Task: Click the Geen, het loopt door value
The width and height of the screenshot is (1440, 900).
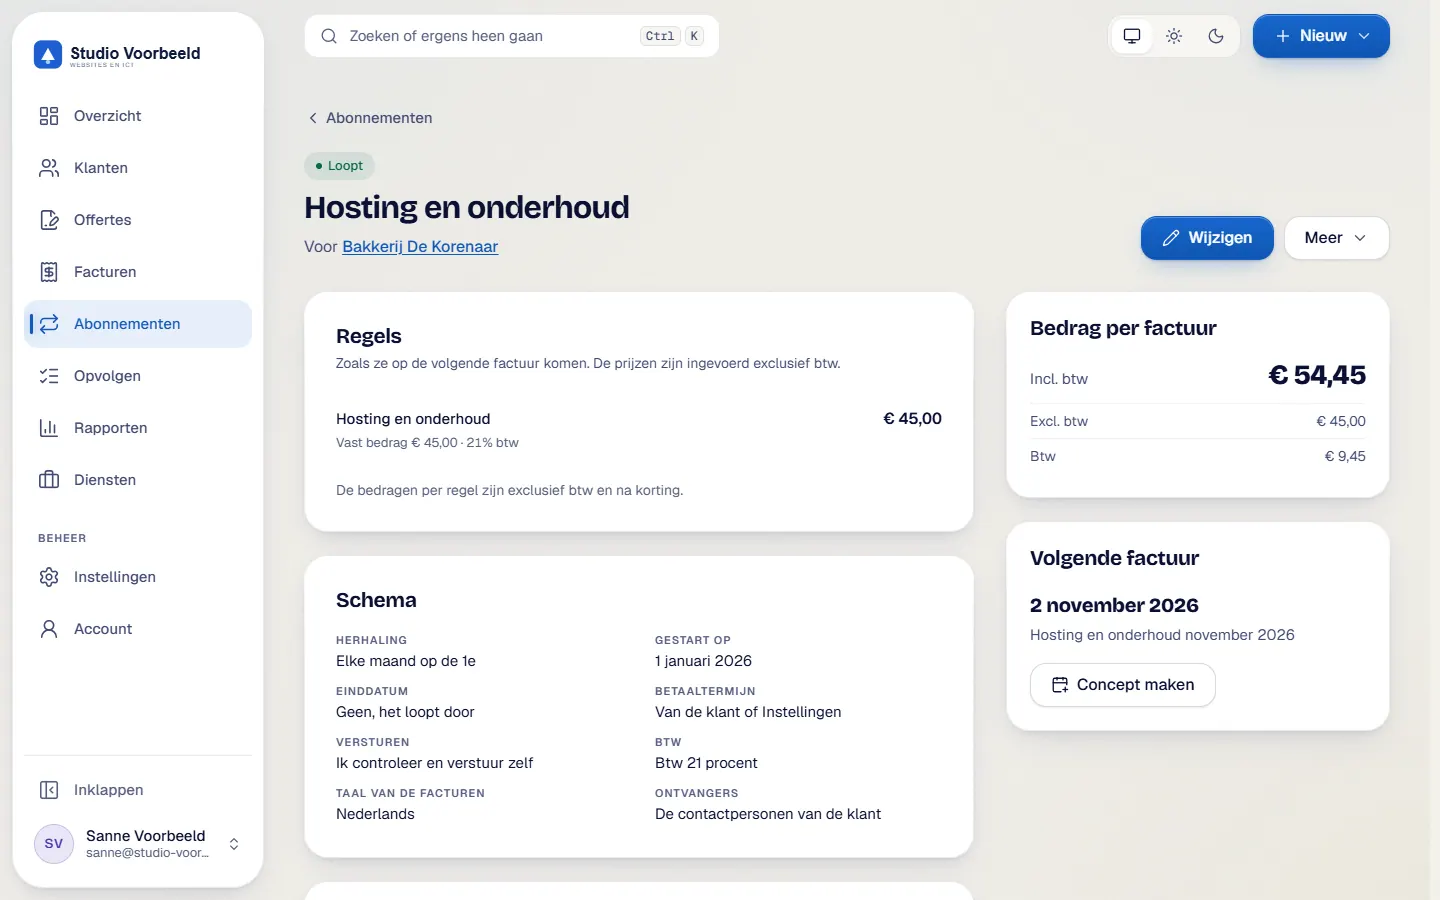Action: (x=405, y=712)
